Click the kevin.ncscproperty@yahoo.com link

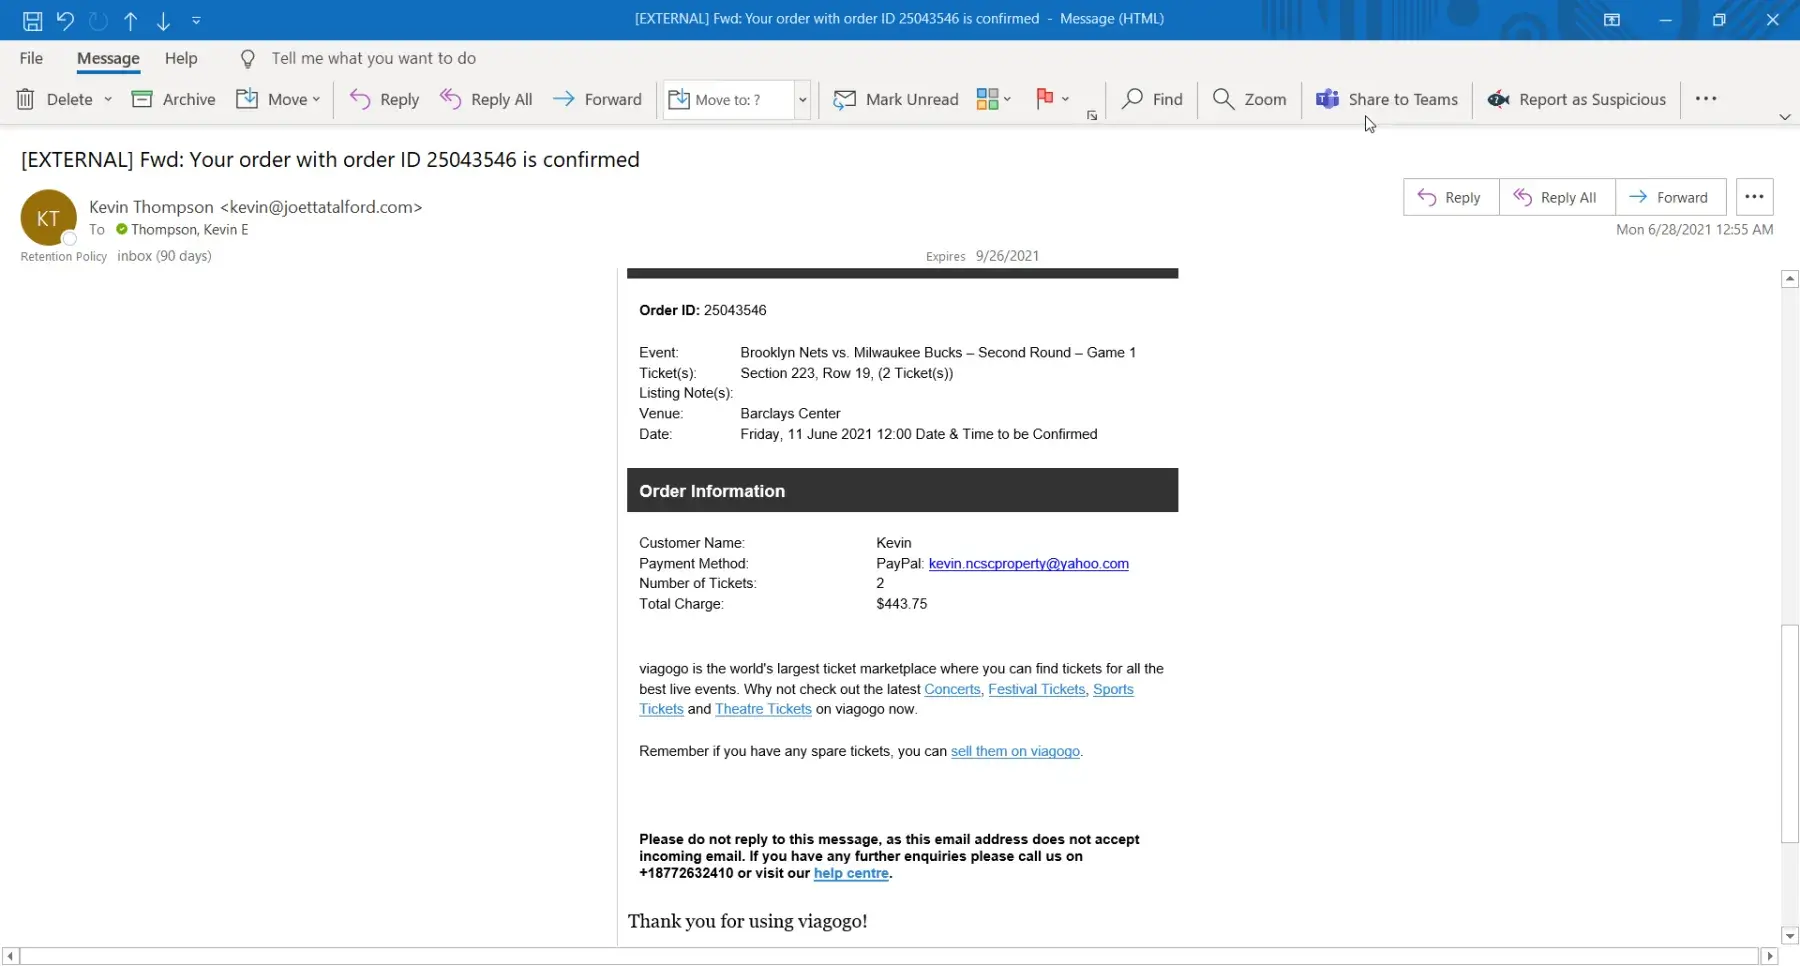click(x=1028, y=564)
